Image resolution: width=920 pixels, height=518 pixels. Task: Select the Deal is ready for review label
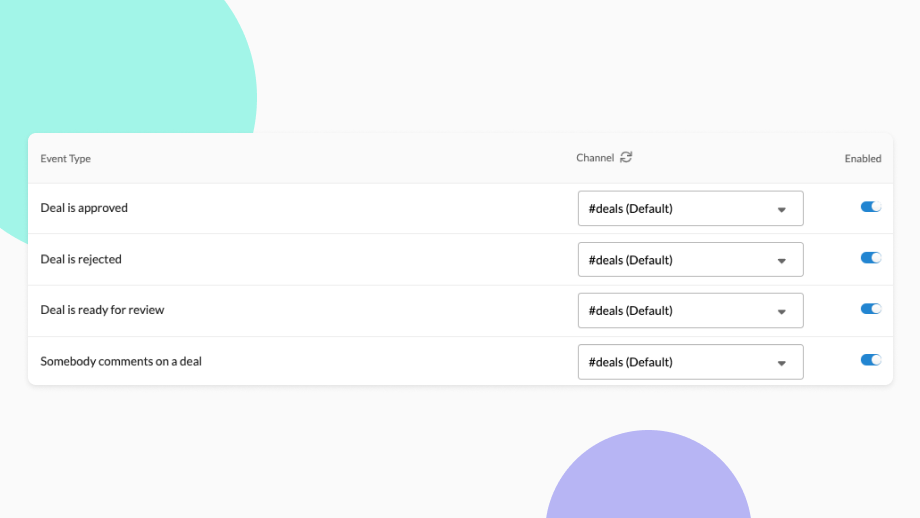102,310
